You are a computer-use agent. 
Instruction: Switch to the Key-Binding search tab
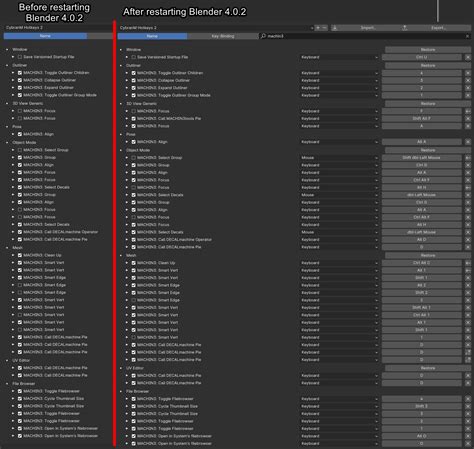tap(223, 36)
